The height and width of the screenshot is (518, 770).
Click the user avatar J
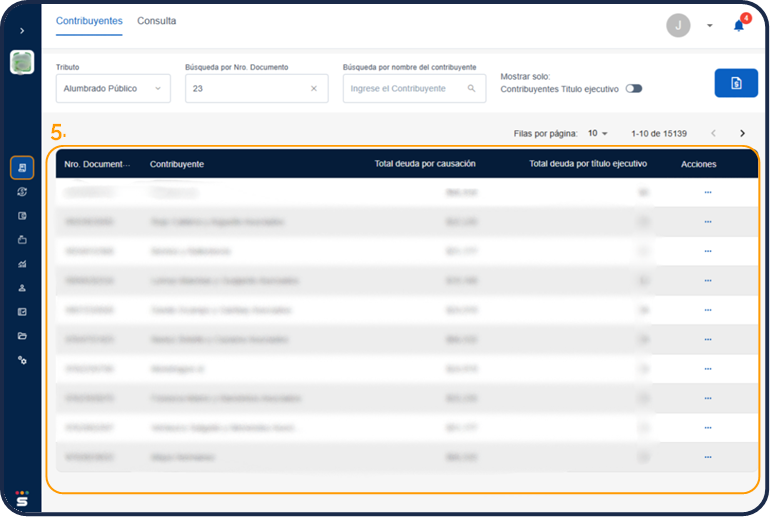pyautogui.click(x=678, y=26)
